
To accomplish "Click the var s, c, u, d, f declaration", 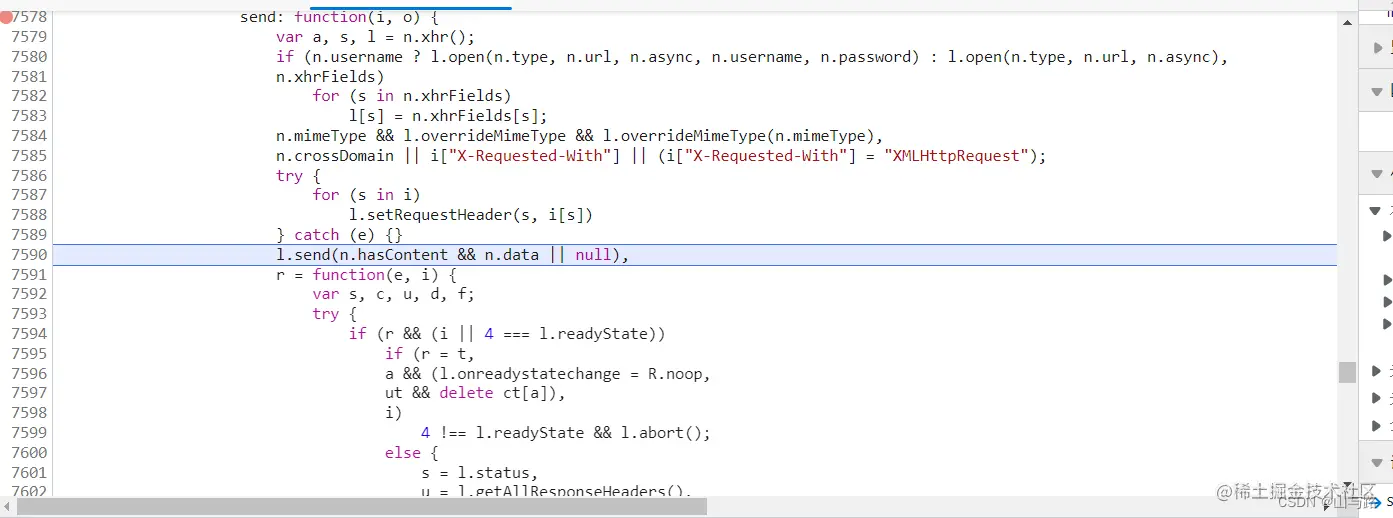I will [x=393, y=294].
